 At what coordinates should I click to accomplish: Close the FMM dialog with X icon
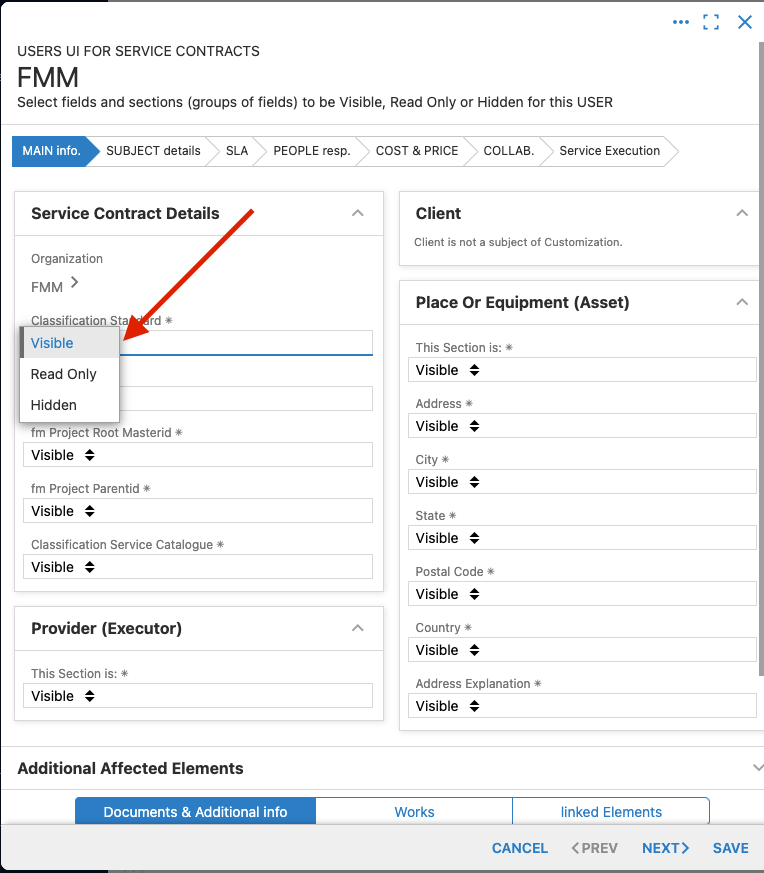tap(745, 22)
